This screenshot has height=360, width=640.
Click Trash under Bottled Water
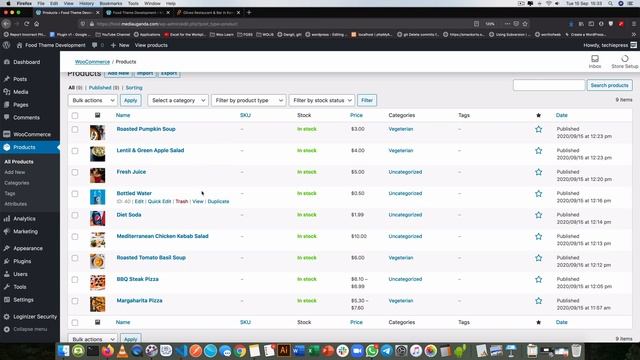[182, 202]
